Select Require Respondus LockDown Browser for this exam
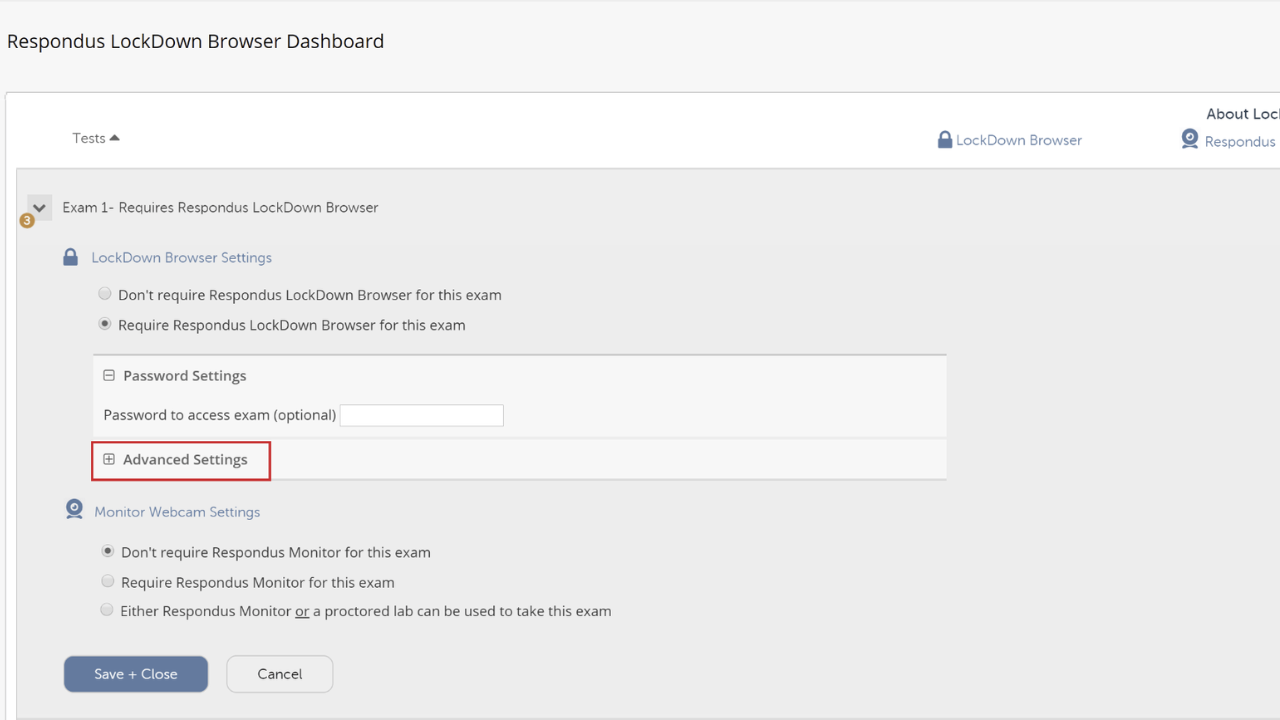1280x720 pixels. click(x=105, y=324)
